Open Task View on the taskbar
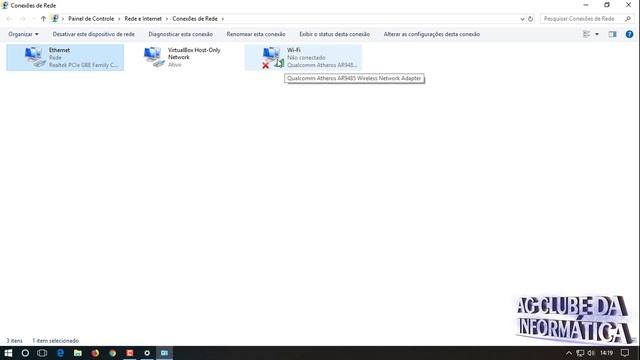Image resolution: width=640 pixels, height=360 pixels. (42, 353)
